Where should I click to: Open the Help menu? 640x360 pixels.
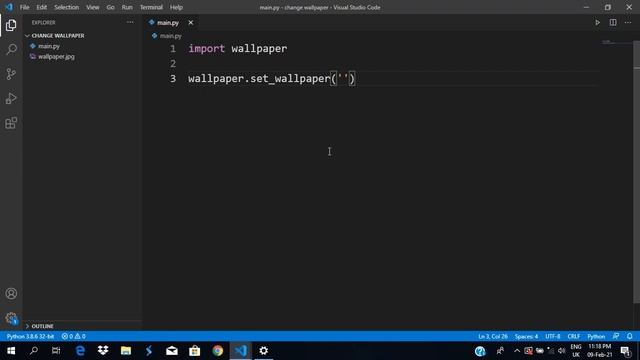[x=176, y=7]
